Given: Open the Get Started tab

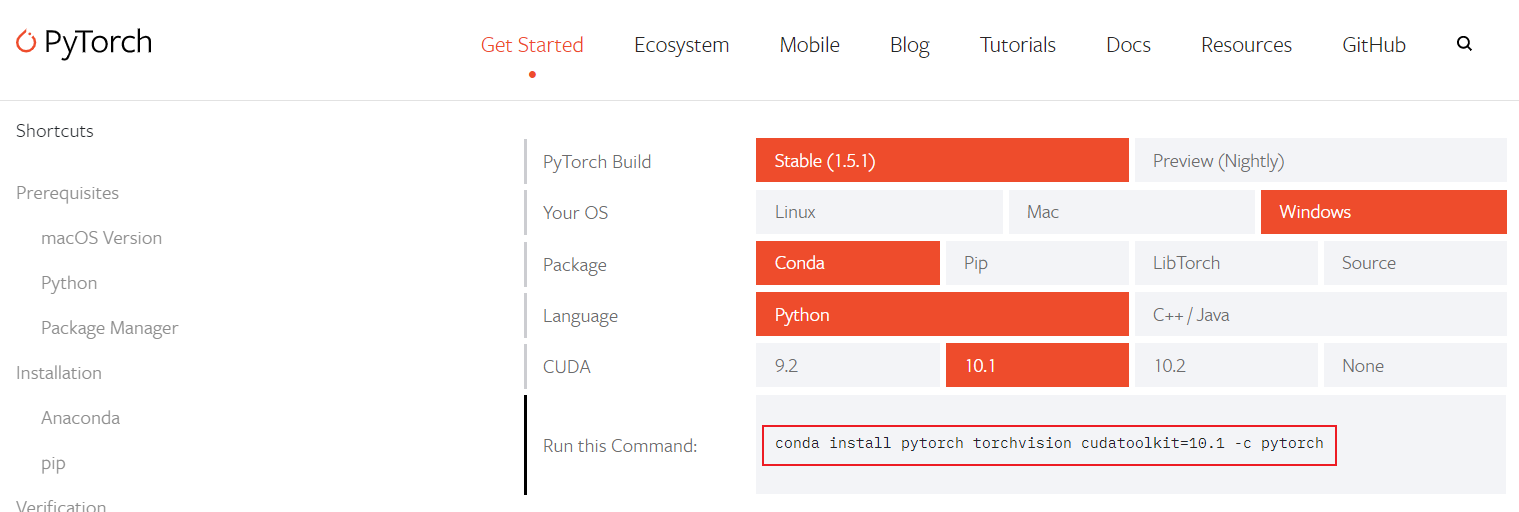Looking at the screenshot, I should click(x=532, y=45).
